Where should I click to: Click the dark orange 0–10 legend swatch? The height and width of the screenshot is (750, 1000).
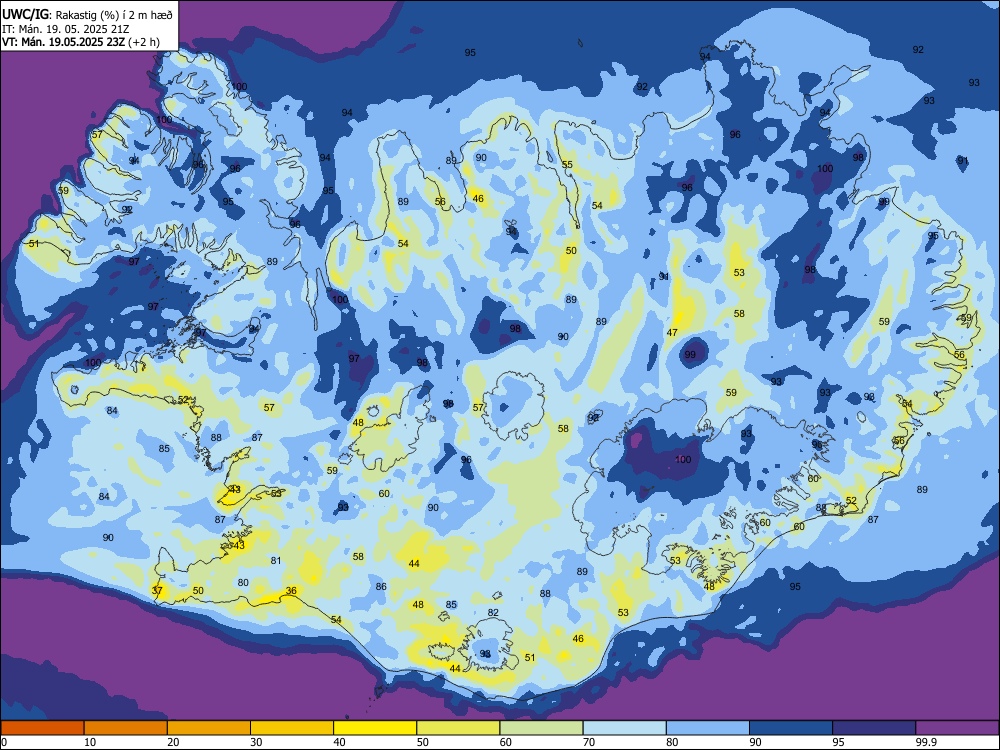coord(42,728)
